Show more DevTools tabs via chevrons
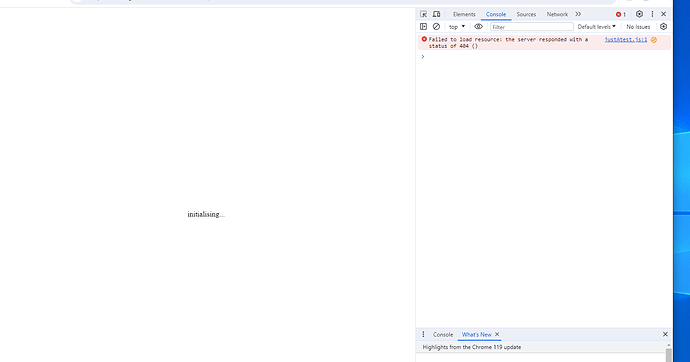Image resolution: width=690 pixels, height=362 pixels. (578, 14)
